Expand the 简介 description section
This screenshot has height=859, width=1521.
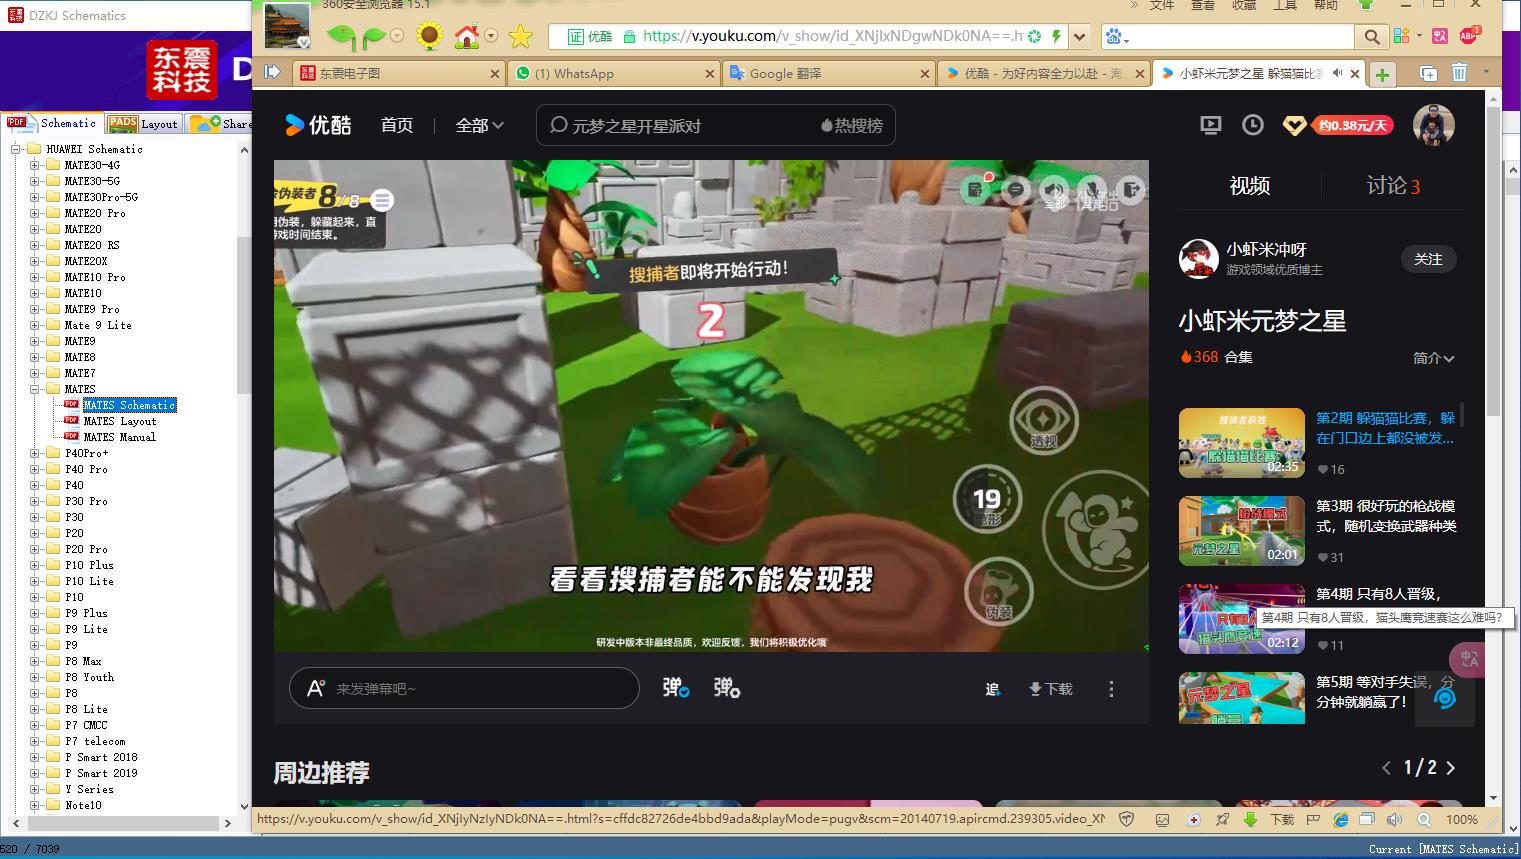[x=1434, y=358]
